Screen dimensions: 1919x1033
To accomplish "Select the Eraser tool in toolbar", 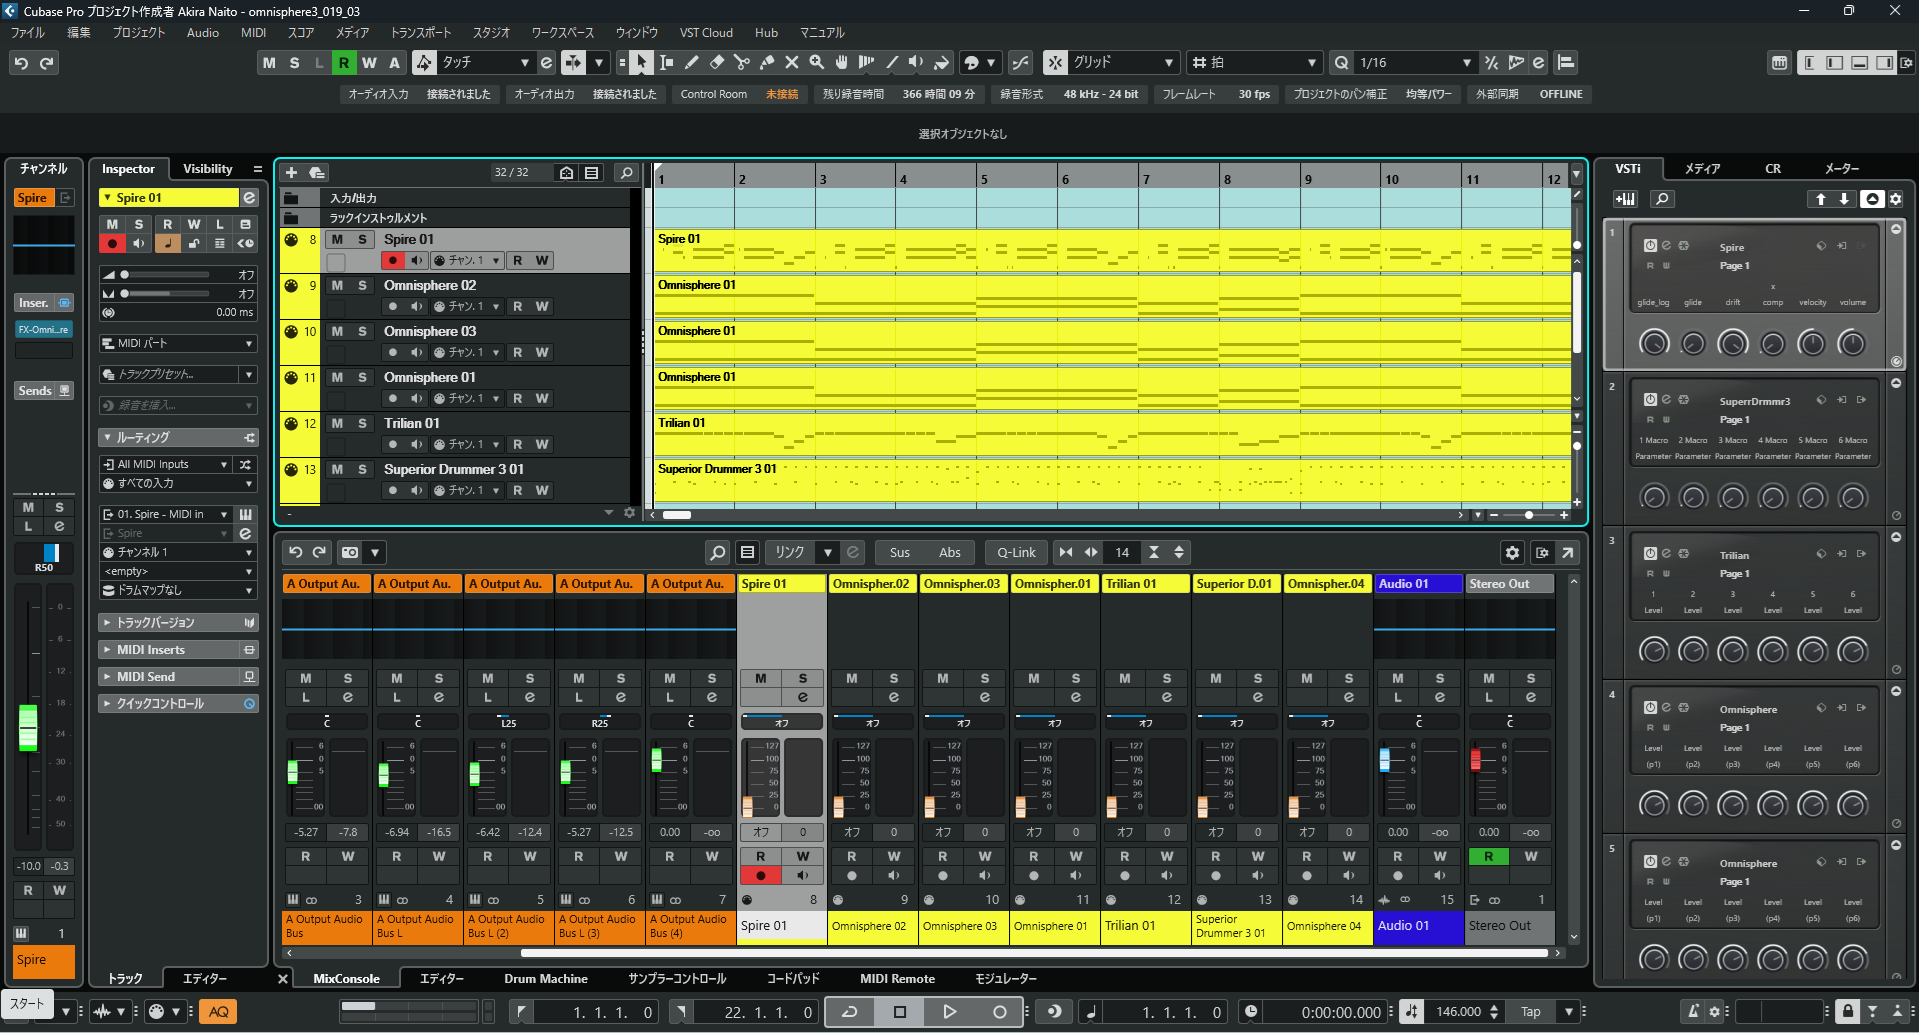I will [717, 63].
